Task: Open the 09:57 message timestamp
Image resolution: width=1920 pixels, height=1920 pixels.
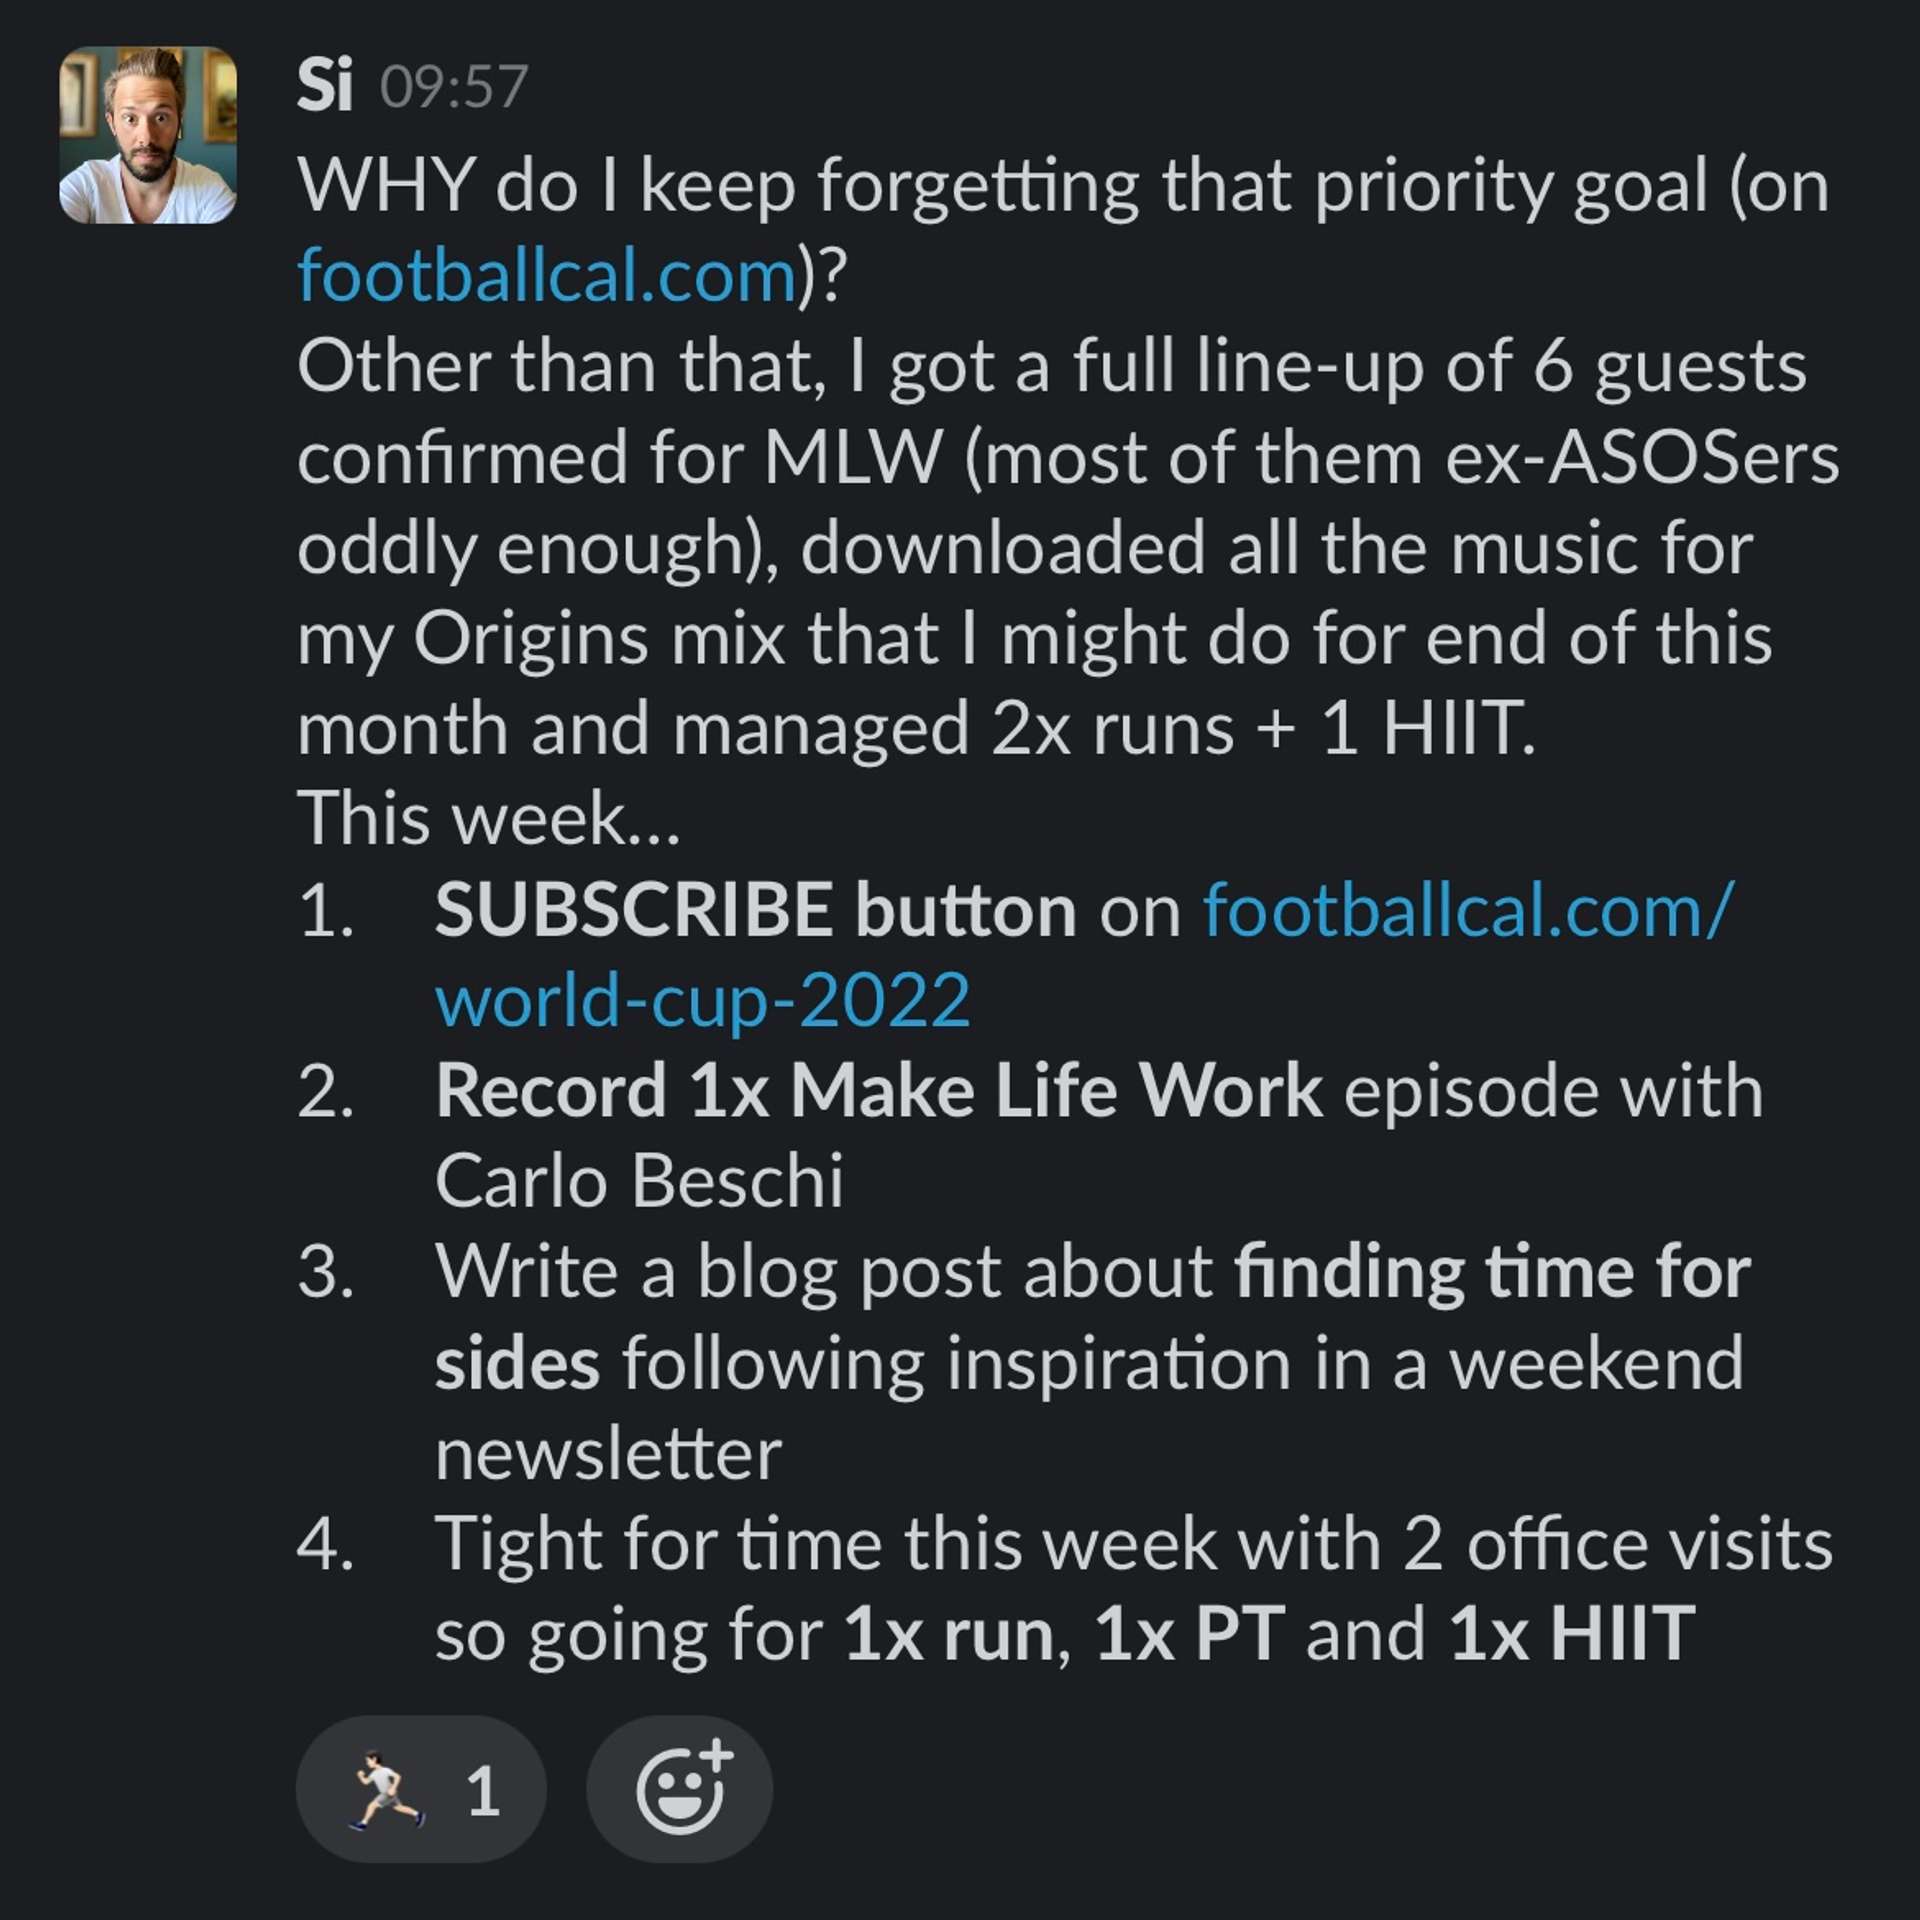Action: point(454,87)
